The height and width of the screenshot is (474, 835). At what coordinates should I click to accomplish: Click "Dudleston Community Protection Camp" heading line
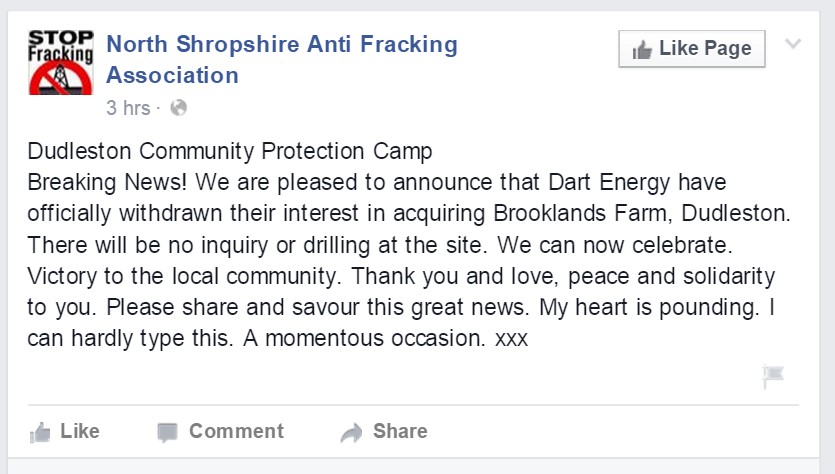[x=230, y=152]
